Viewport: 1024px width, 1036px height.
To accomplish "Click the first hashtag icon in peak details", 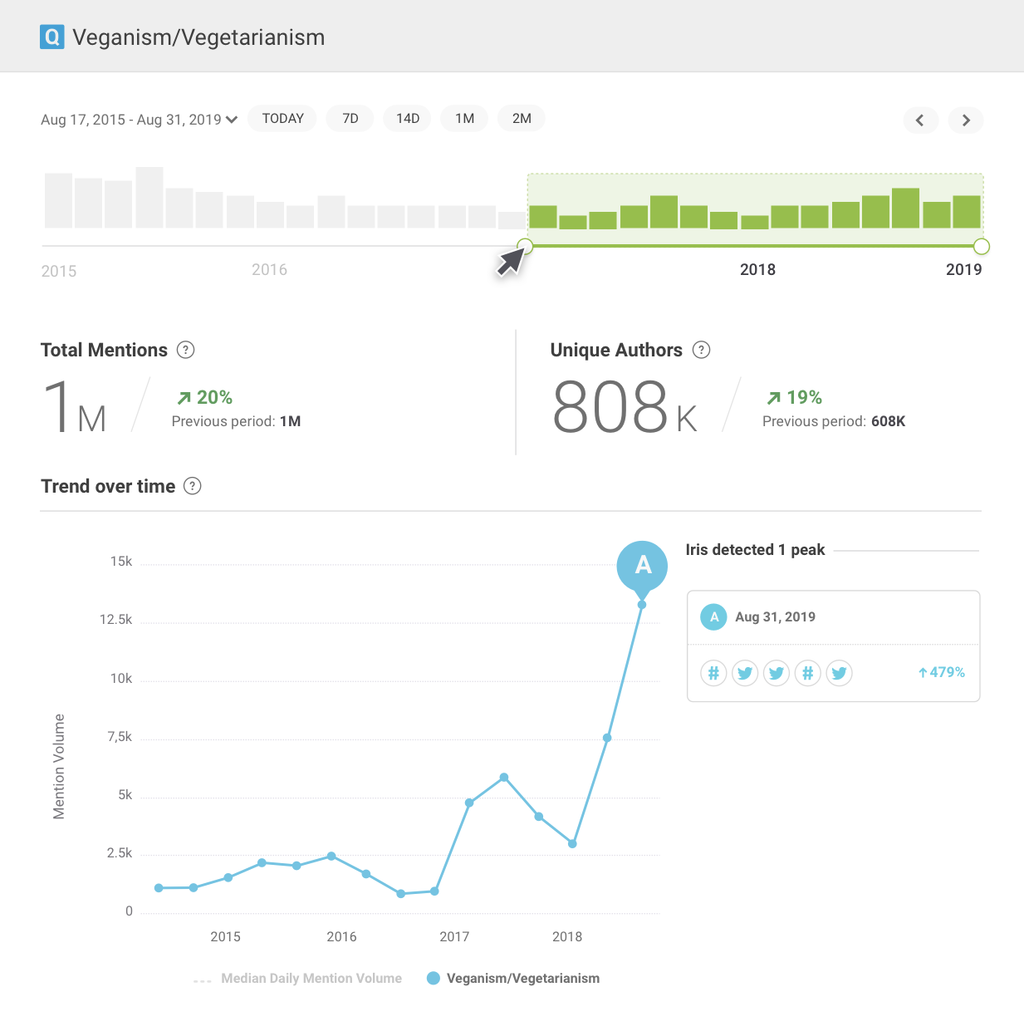I will tap(713, 673).
